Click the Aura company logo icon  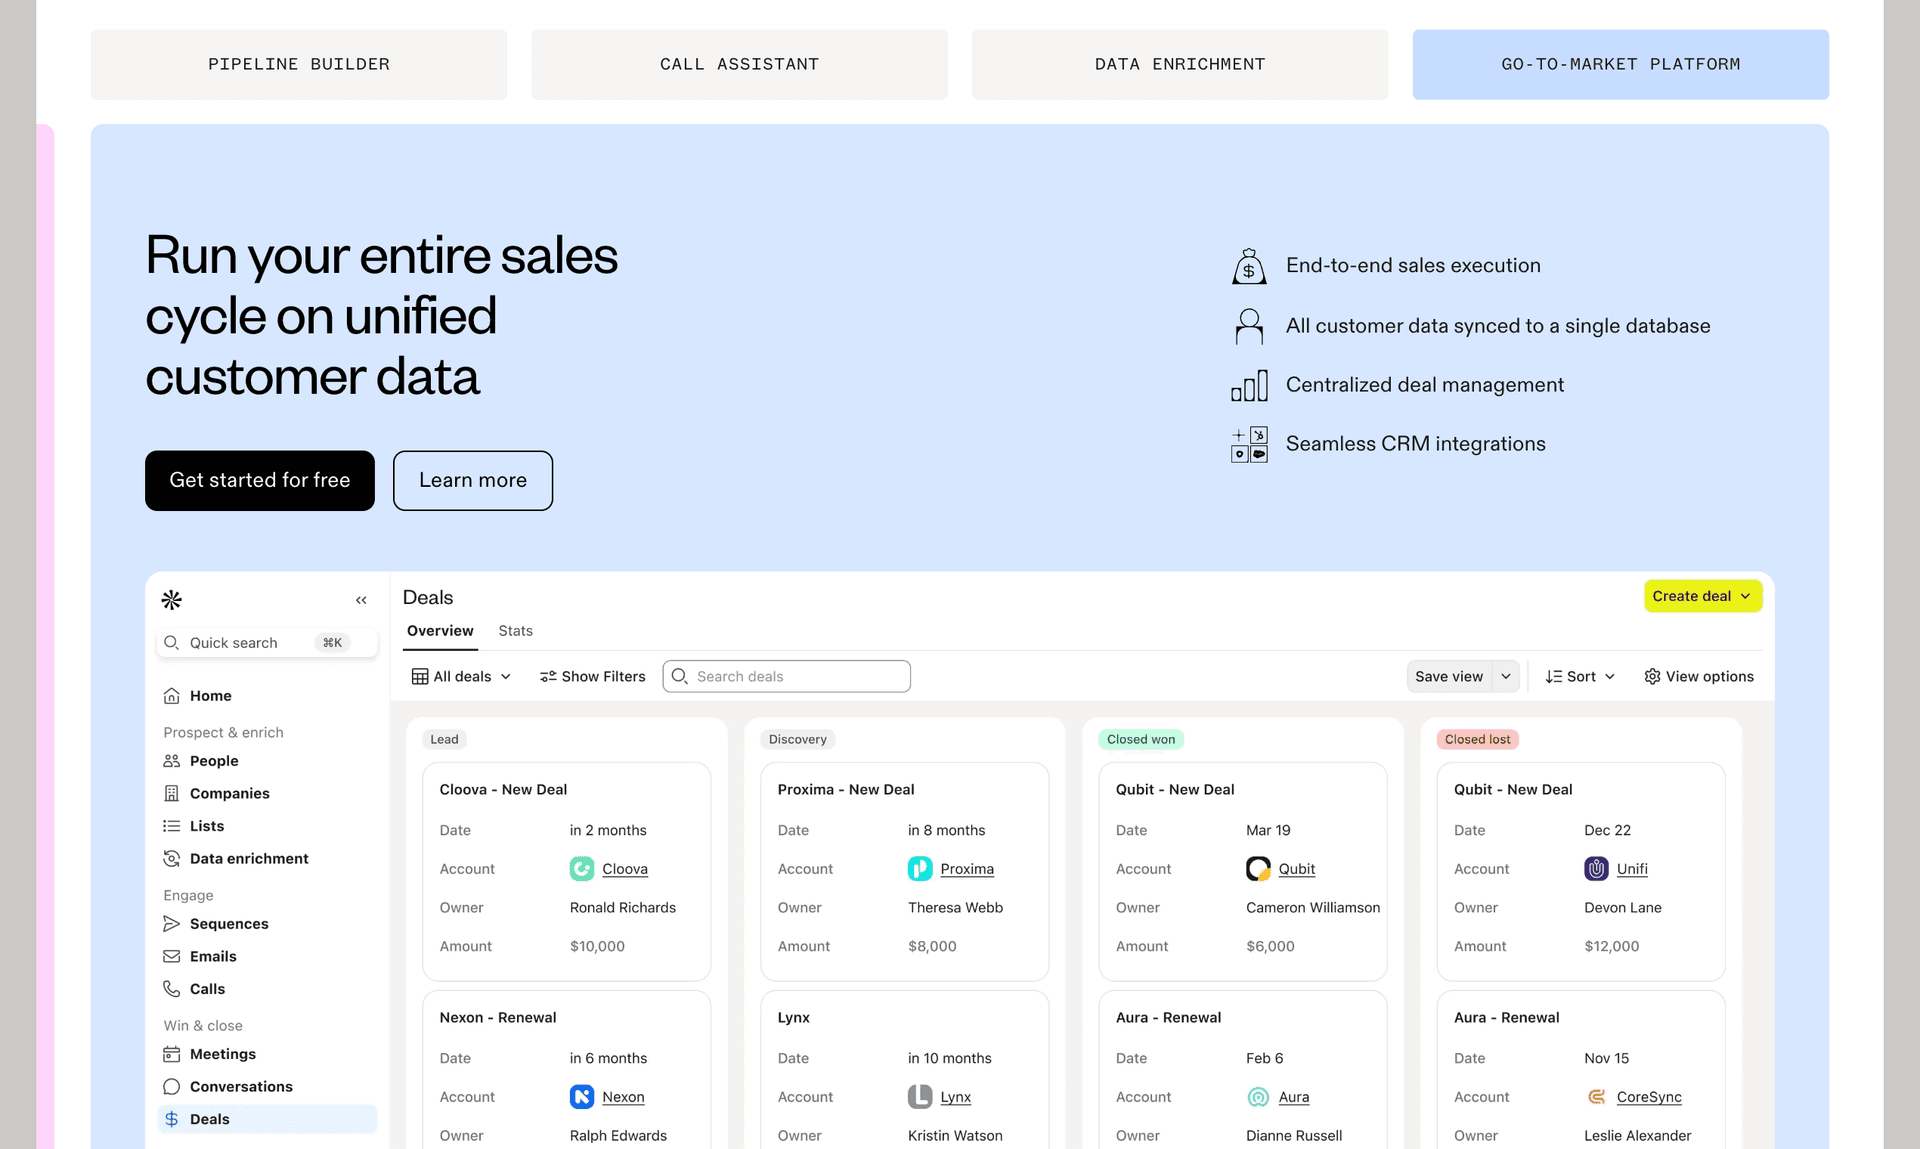pyautogui.click(x=1258, y=1097)
